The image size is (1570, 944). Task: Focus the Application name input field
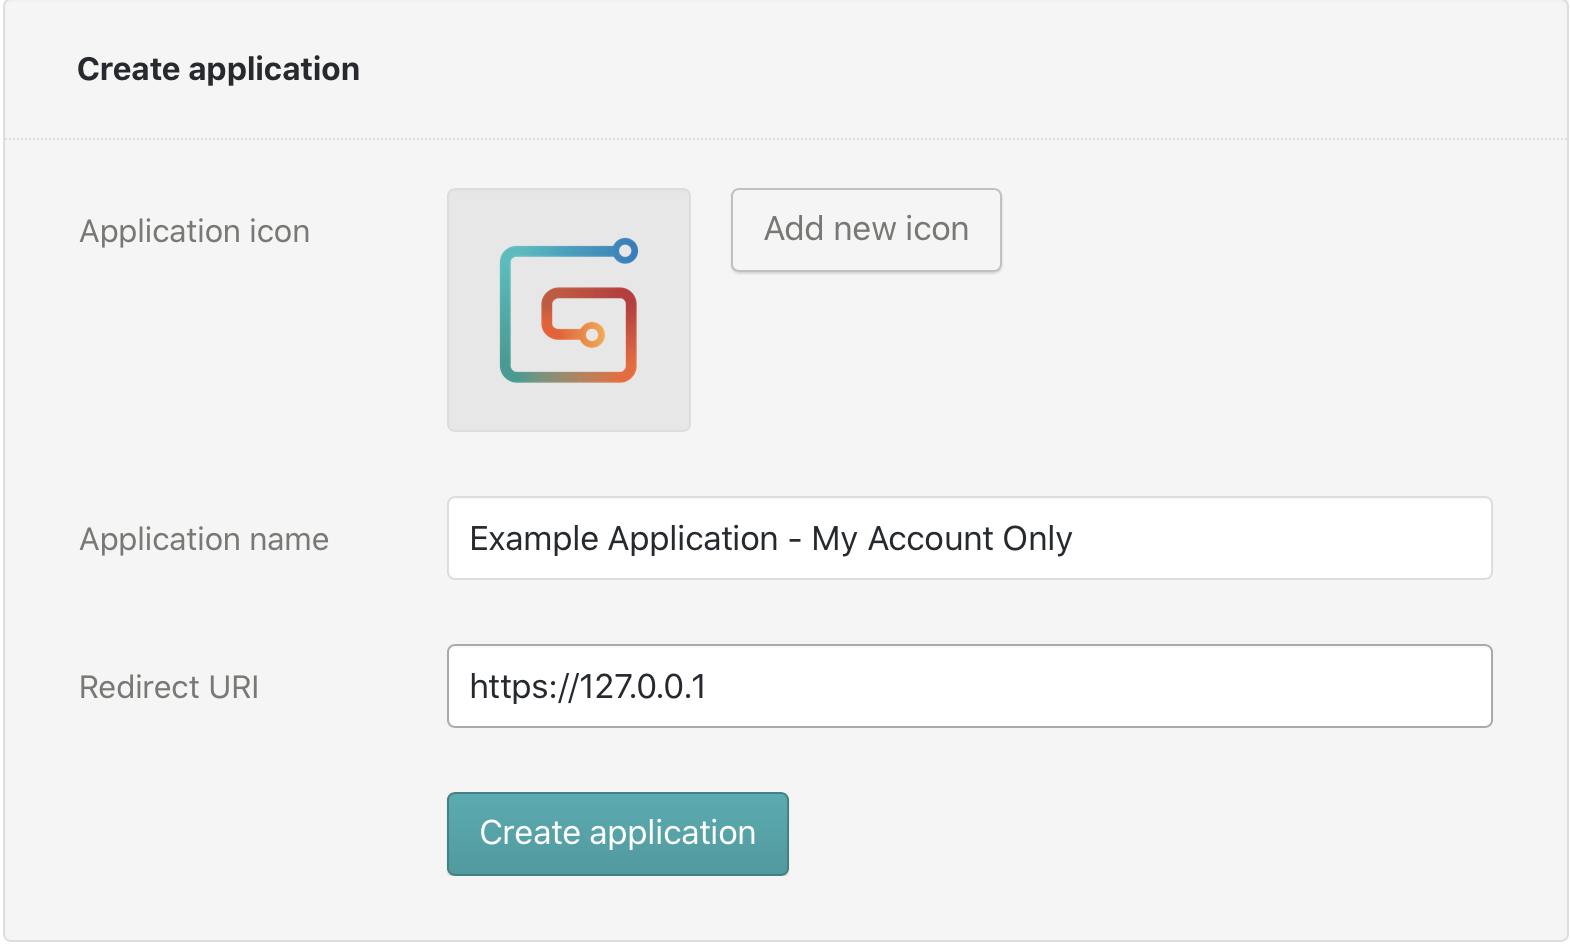tap(969, 538)
